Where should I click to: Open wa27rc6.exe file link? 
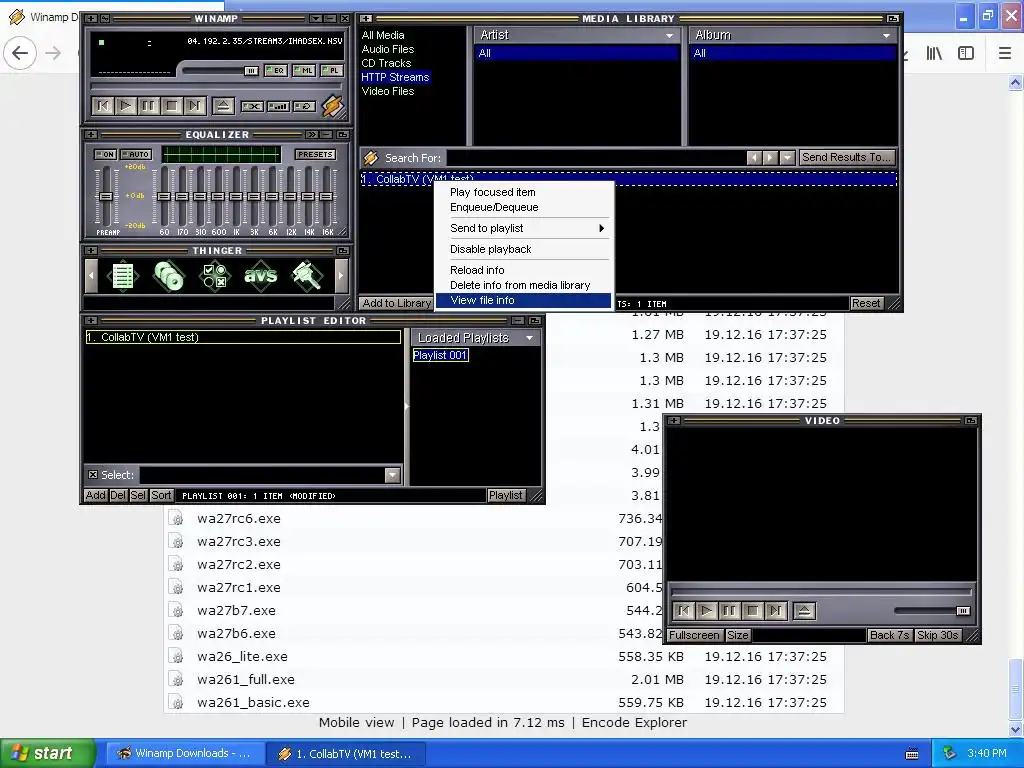(x=239, y=519)
